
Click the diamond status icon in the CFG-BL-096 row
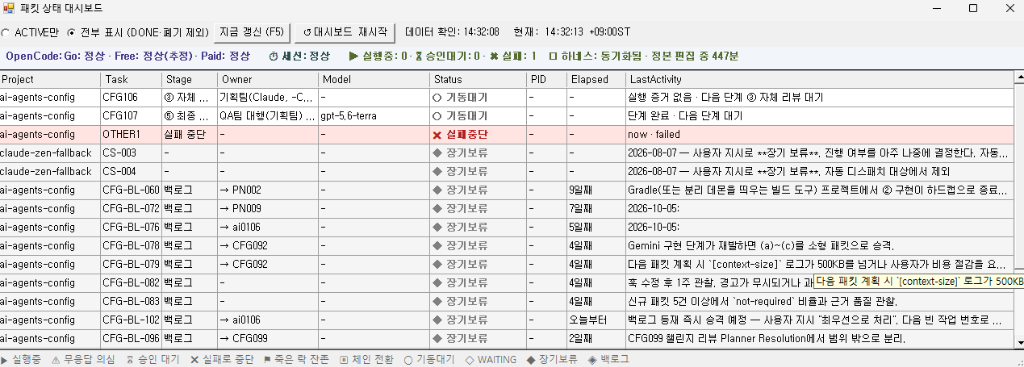coord(437,339)
